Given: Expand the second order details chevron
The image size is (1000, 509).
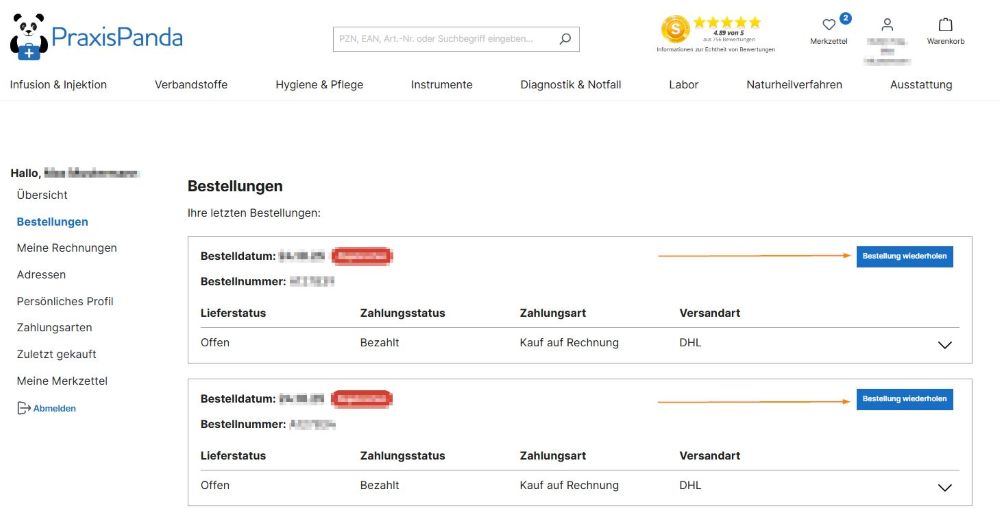Looking at the screenshot, I should point(944,488).
